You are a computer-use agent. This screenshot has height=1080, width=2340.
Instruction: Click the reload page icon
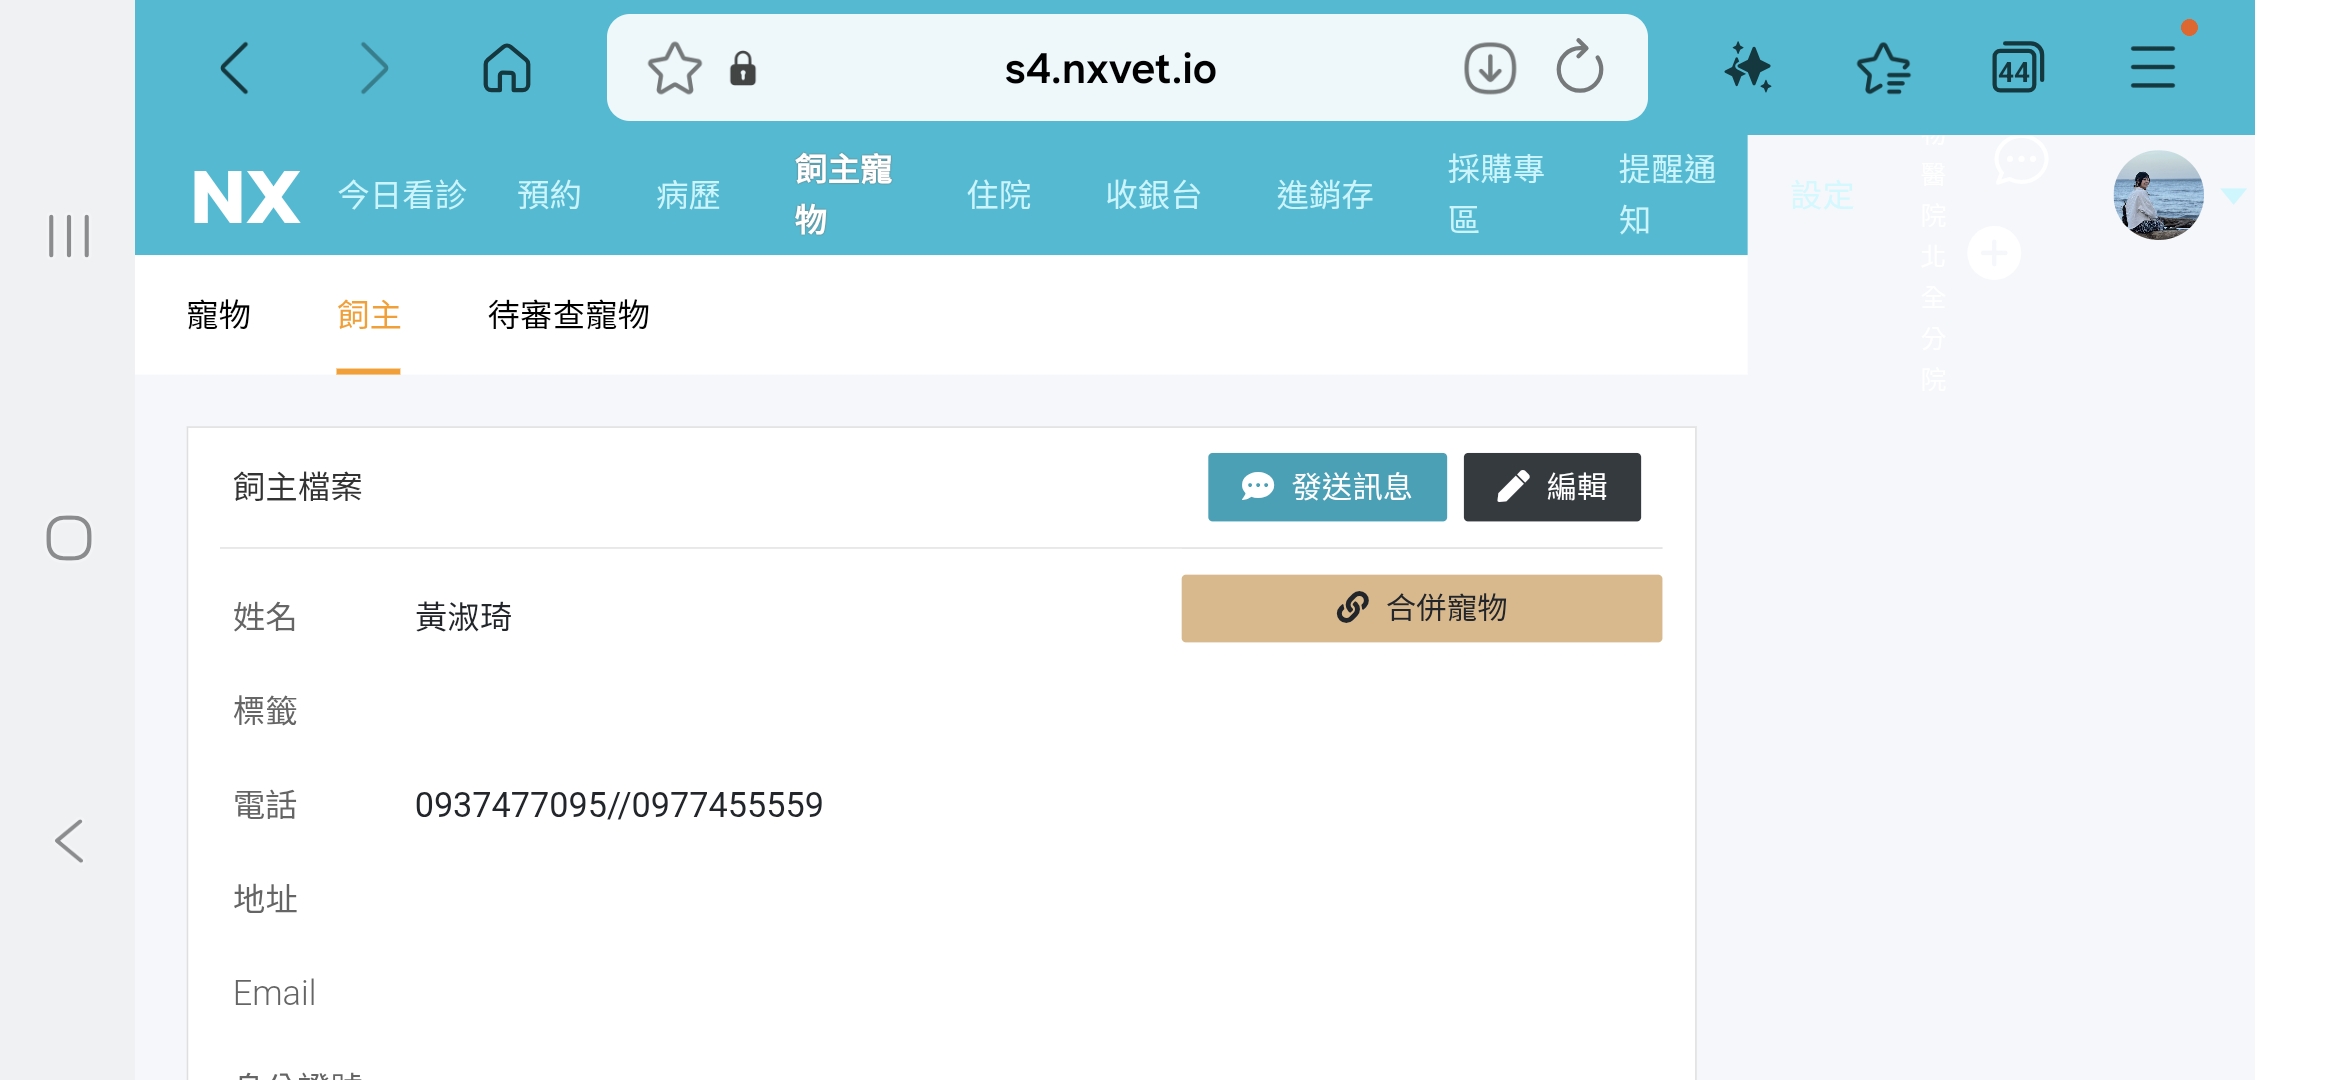[x=1579, y=68]
